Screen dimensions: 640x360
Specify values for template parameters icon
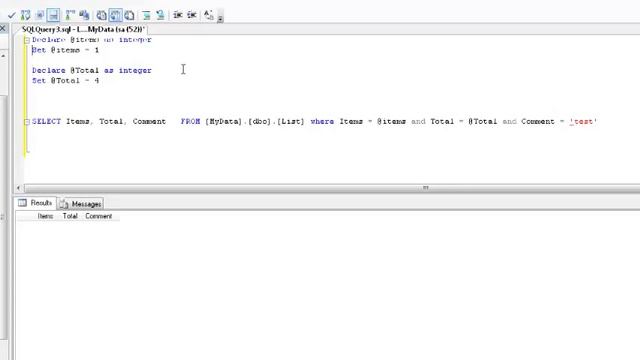pyautogui.click(x=209, y=15)
